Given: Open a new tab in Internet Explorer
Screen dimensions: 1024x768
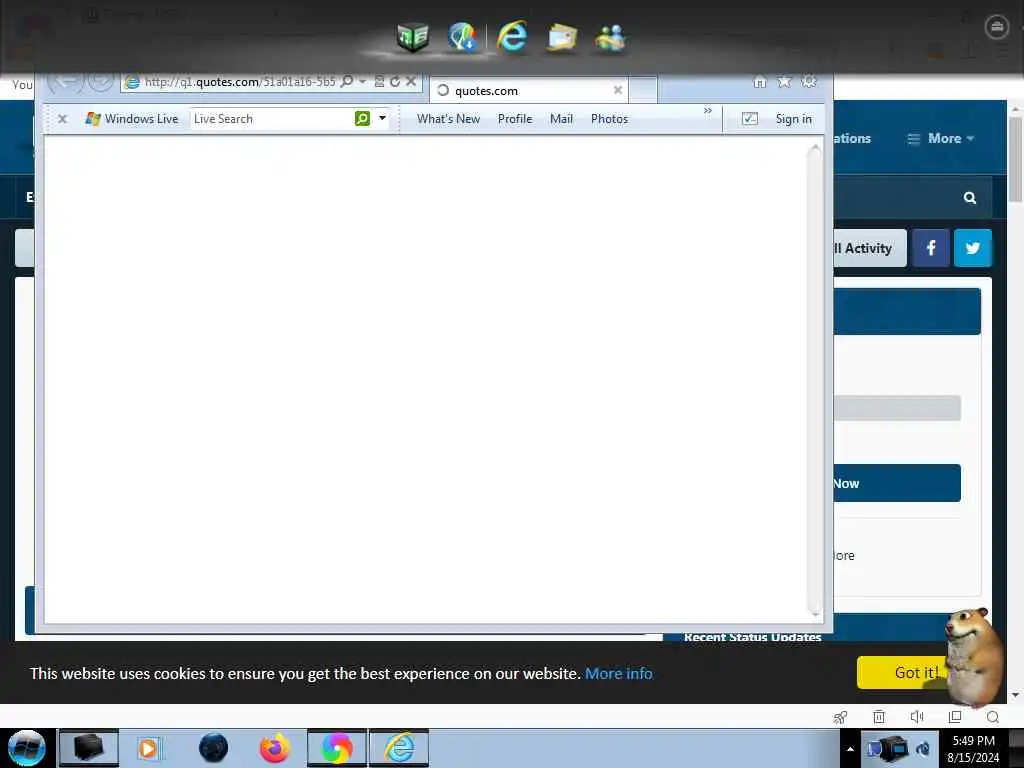Looking at the screenshot, I should [643, 90].
